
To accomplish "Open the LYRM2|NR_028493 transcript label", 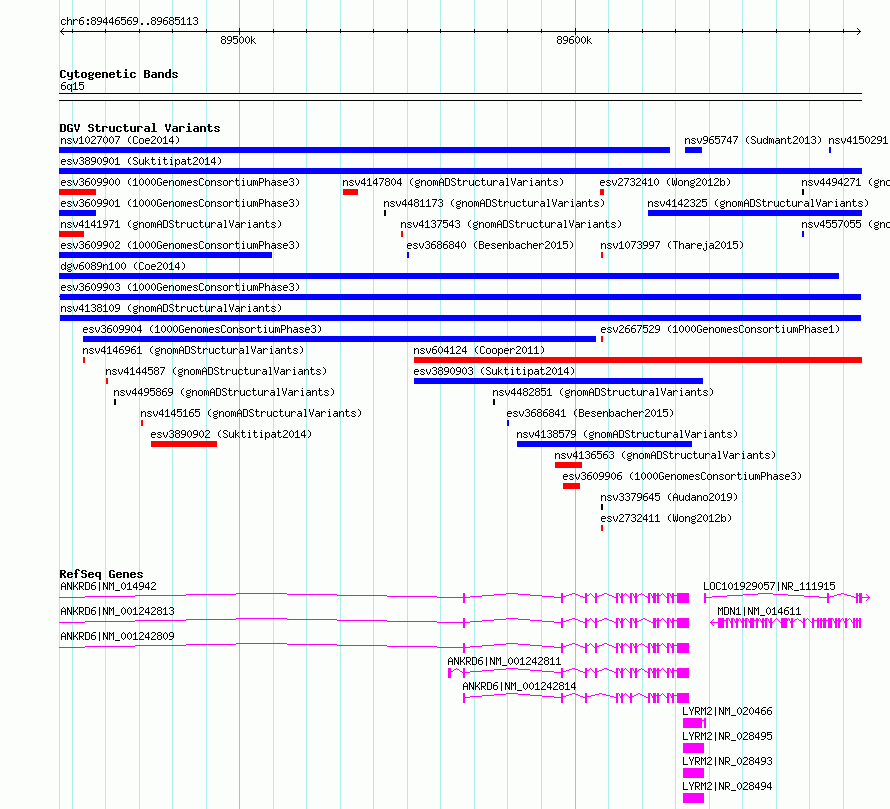I will 727,761.
